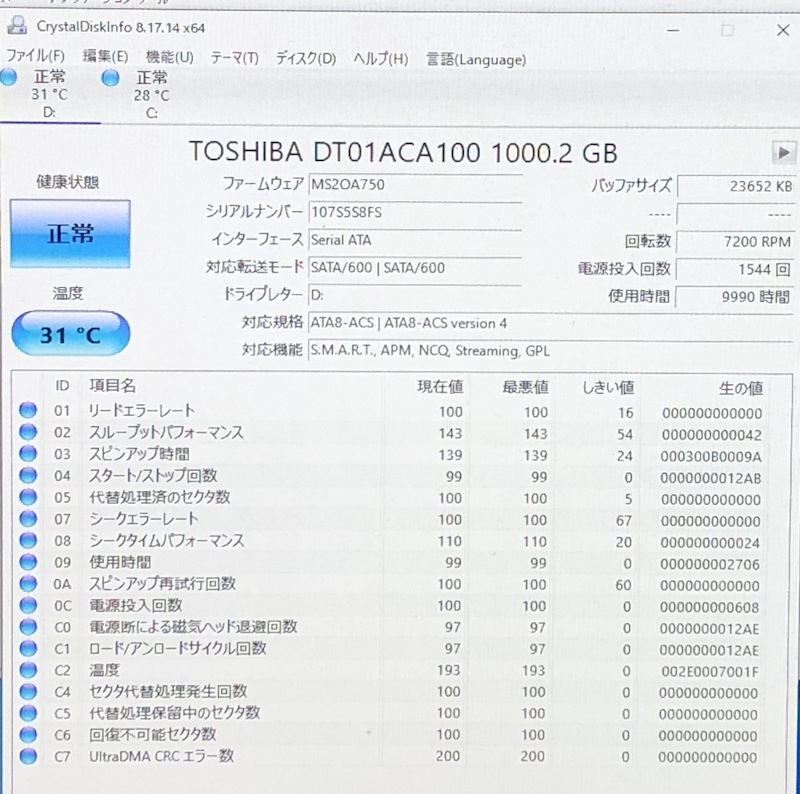Click the blue status dot beside 温度
The width and height of the screenshot is (800, 794).
point(28,670)
